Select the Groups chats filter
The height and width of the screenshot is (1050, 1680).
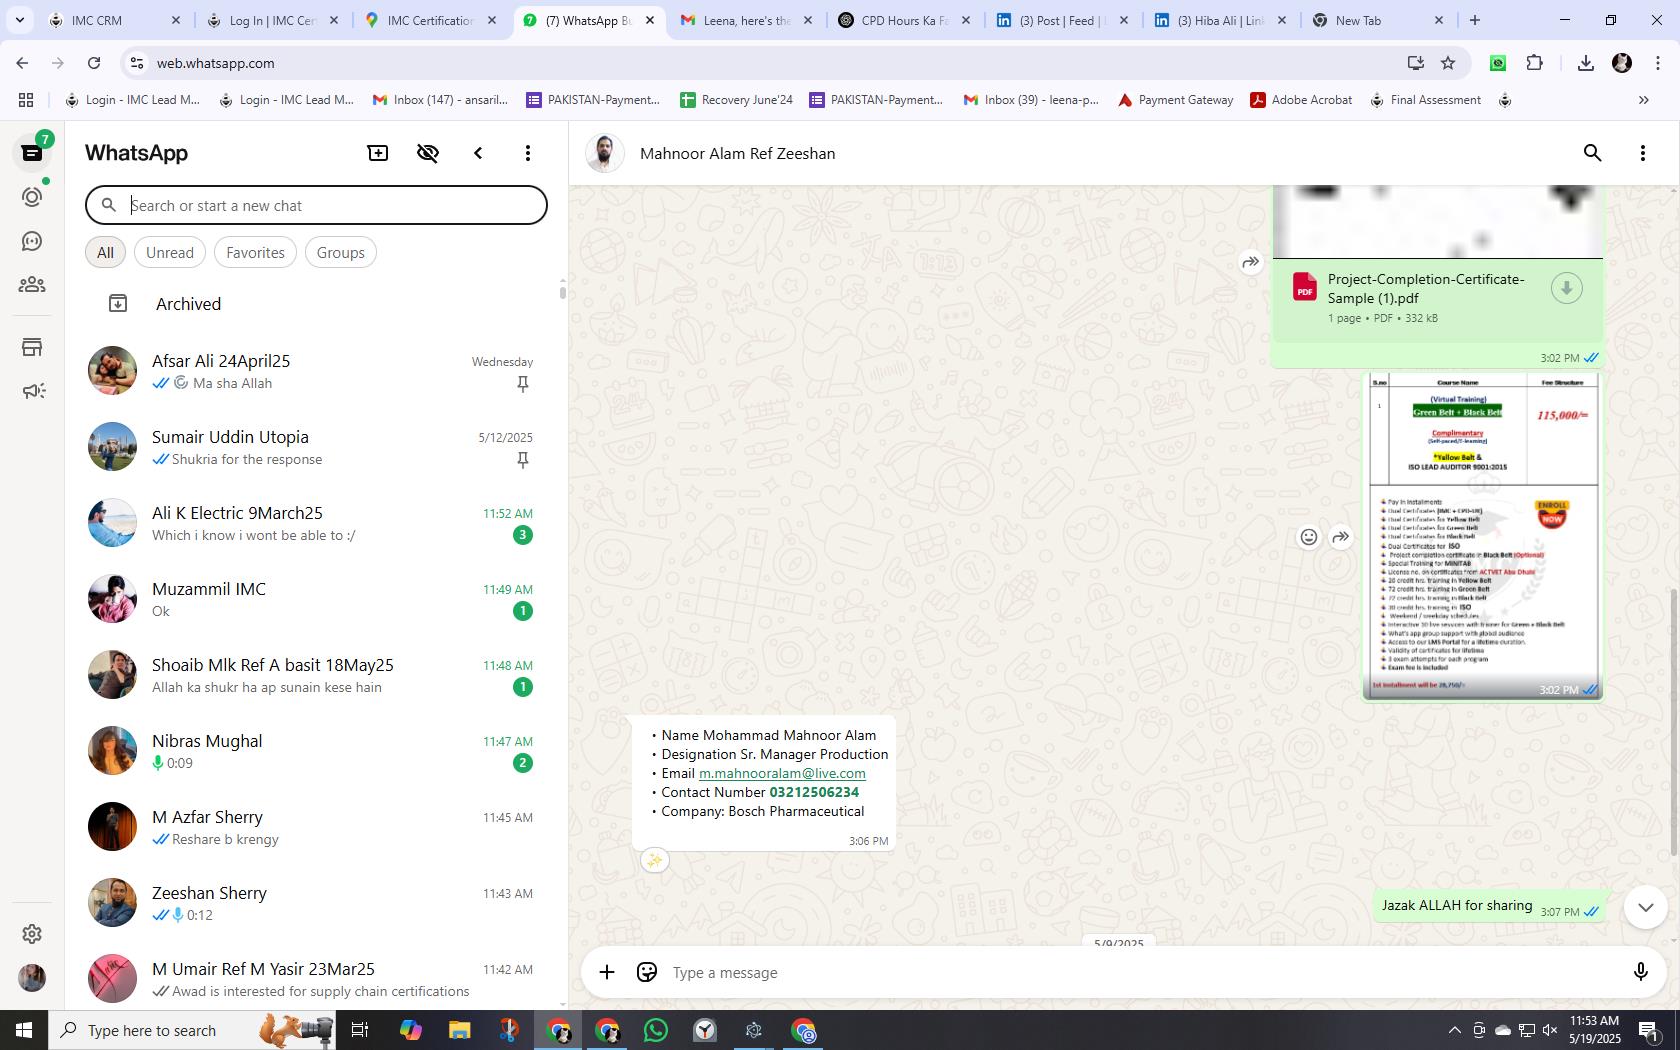click(x=341, y=253)
